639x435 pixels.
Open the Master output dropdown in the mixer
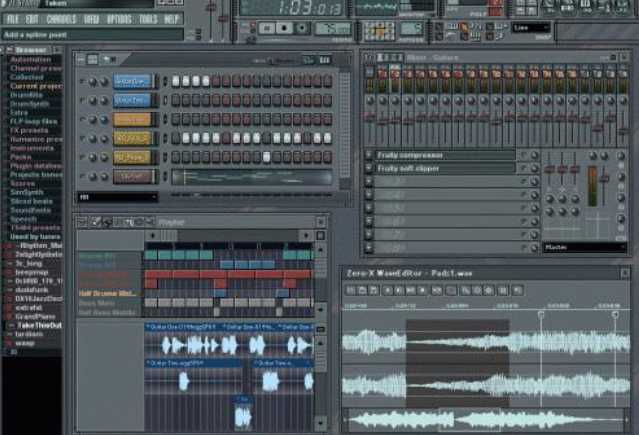click(584, 247)
